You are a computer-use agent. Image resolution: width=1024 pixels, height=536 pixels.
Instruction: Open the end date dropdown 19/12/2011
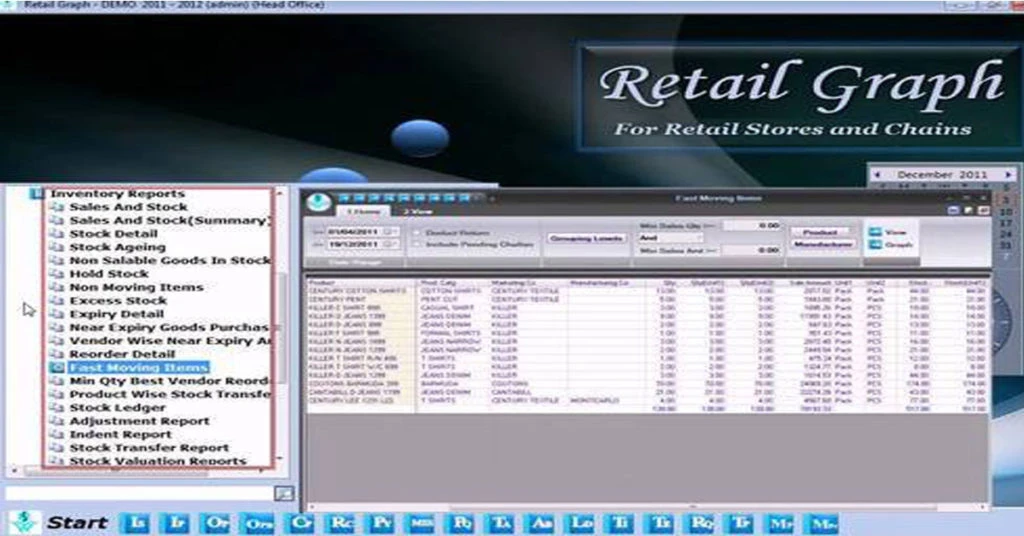click(x=392, y=244)
